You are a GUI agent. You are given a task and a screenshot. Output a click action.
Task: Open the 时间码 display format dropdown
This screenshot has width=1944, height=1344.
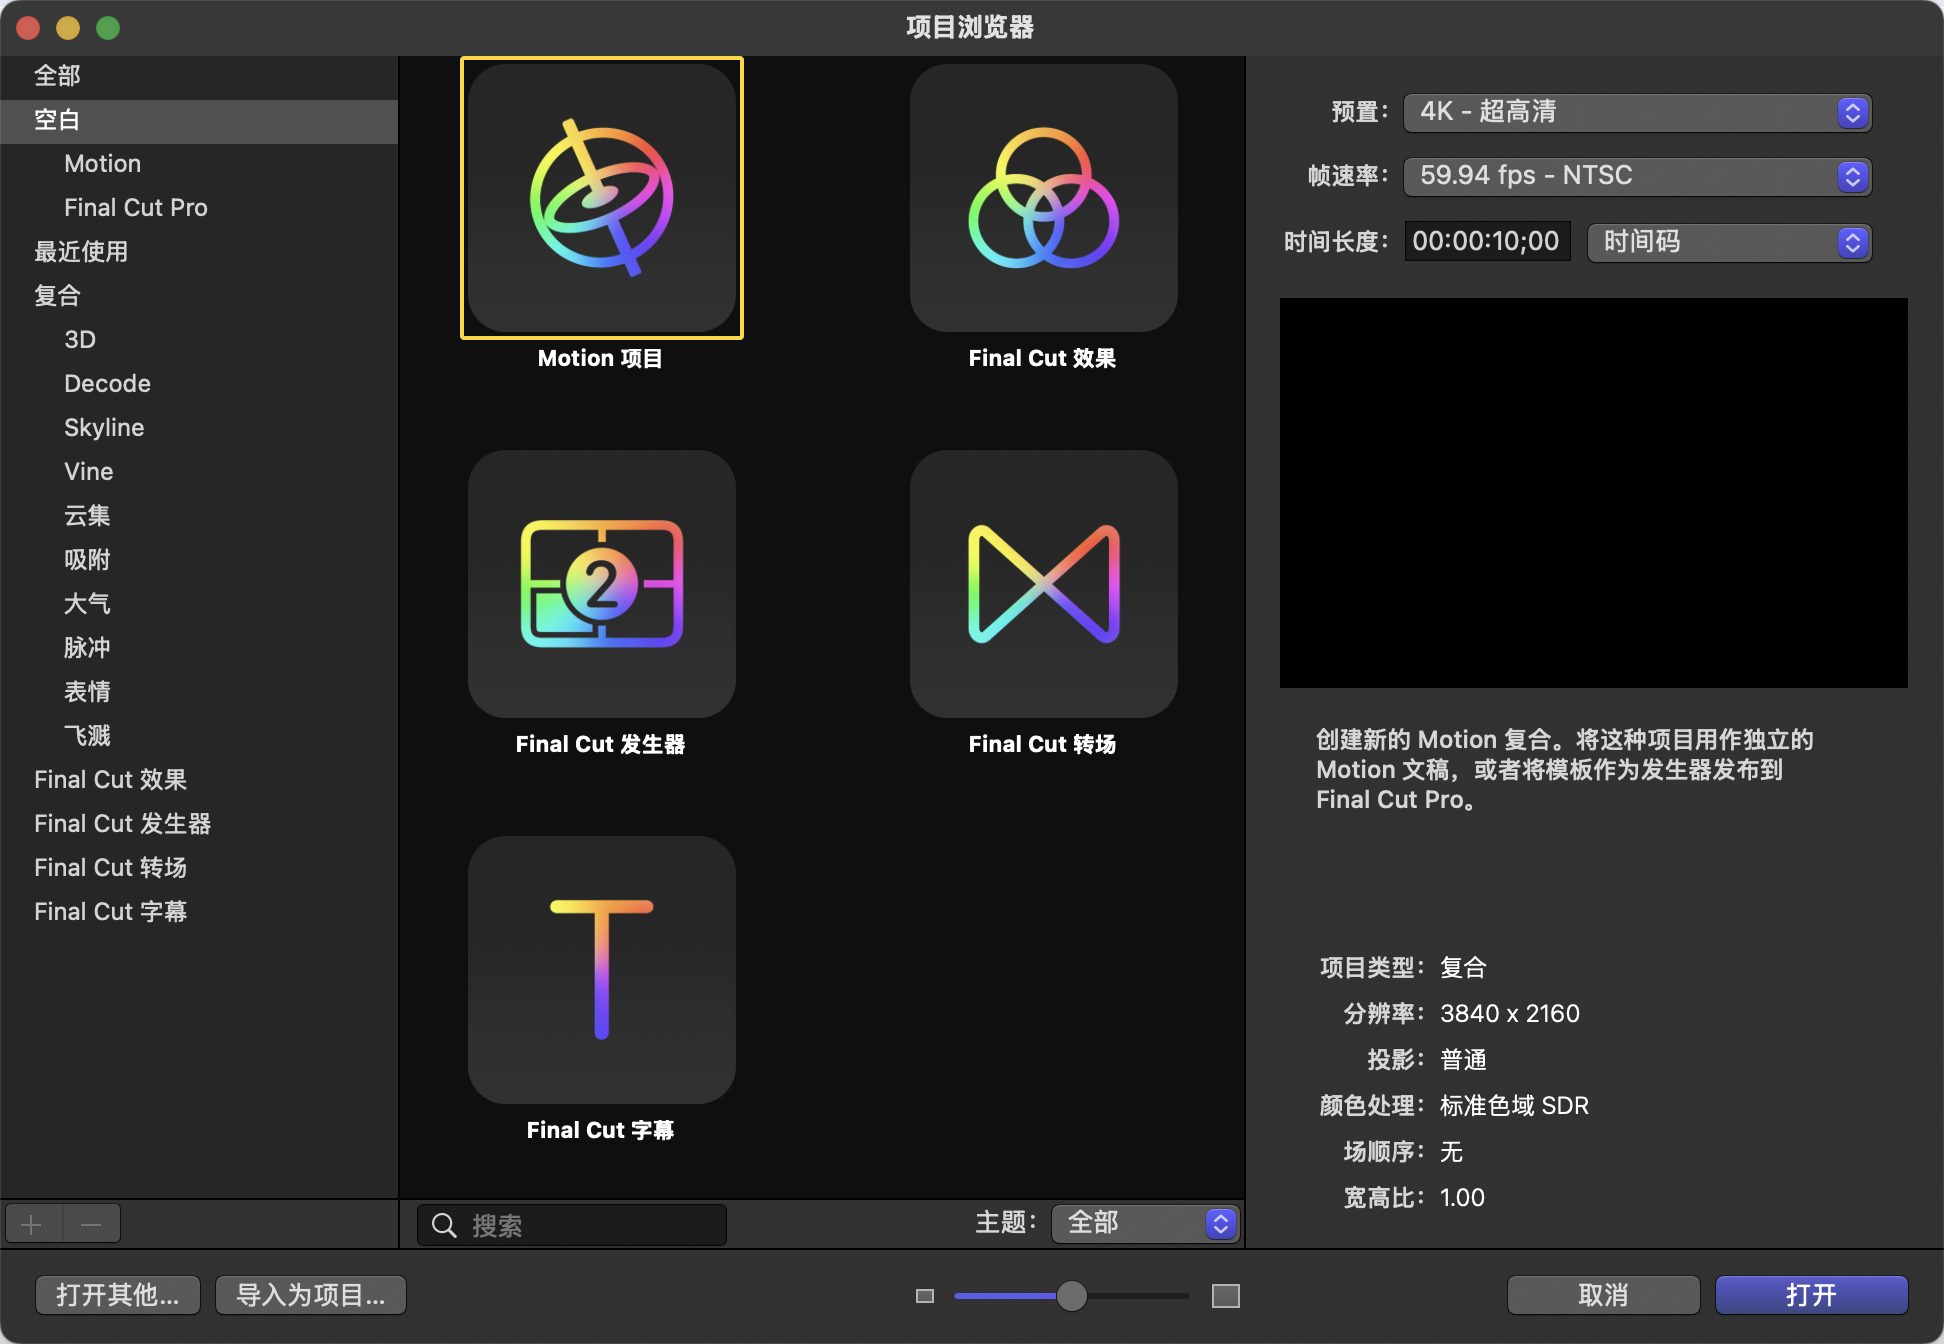[1729, 241]
